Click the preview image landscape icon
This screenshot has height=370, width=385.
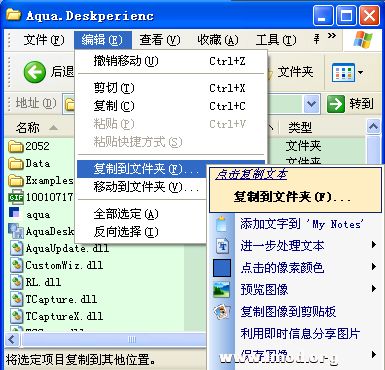(x=221, y=289)
